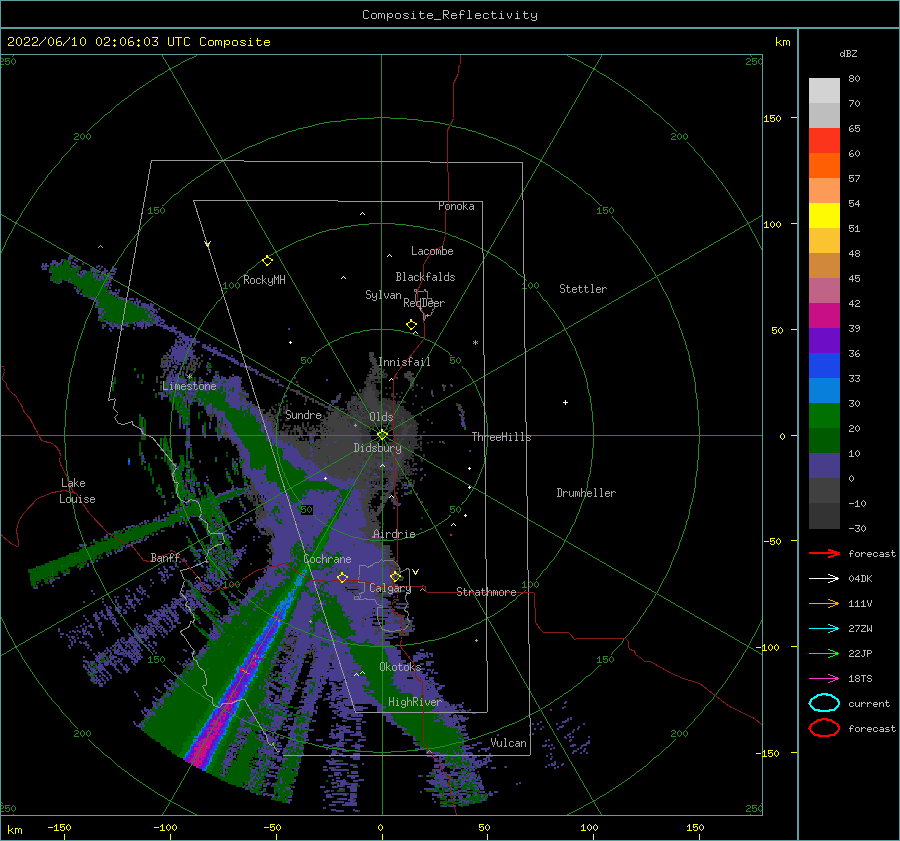Image resolution: width=900 pixels, height=841 pixels.
Task: Click the 'Ponoka' city label
Action: [x=456, y=206]
